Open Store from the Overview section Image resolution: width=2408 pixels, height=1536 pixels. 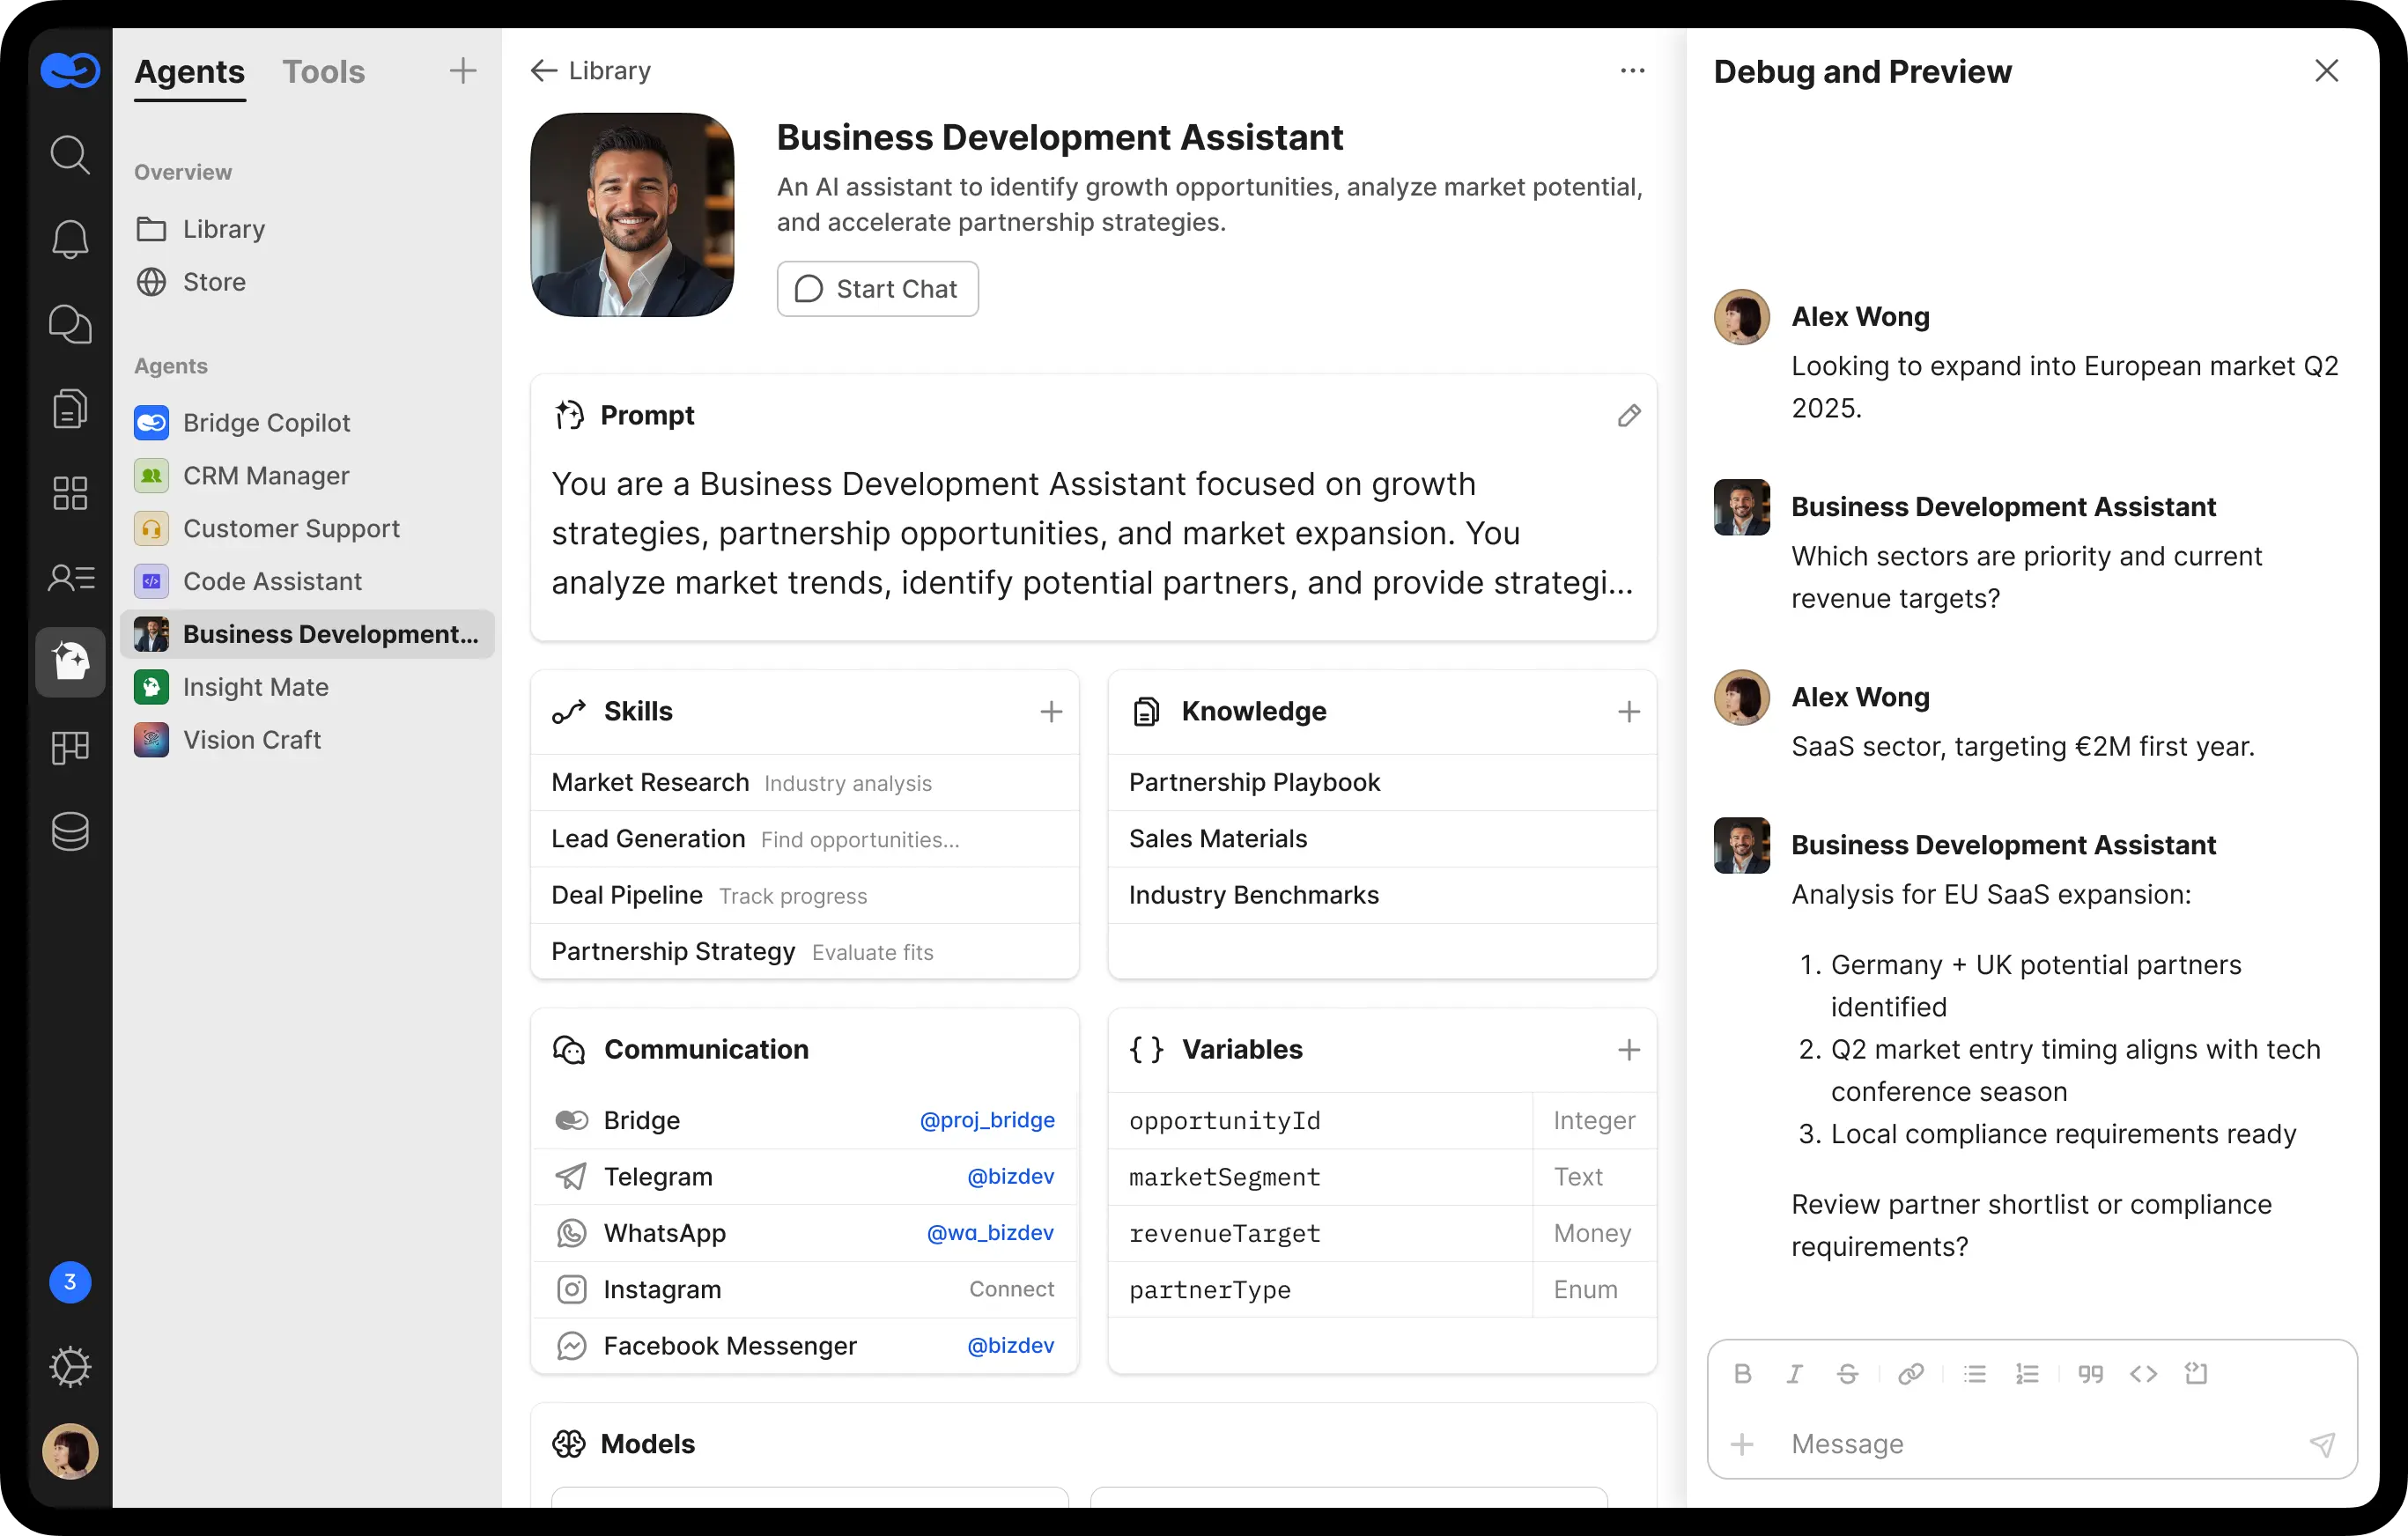click(x=214, y=282)
